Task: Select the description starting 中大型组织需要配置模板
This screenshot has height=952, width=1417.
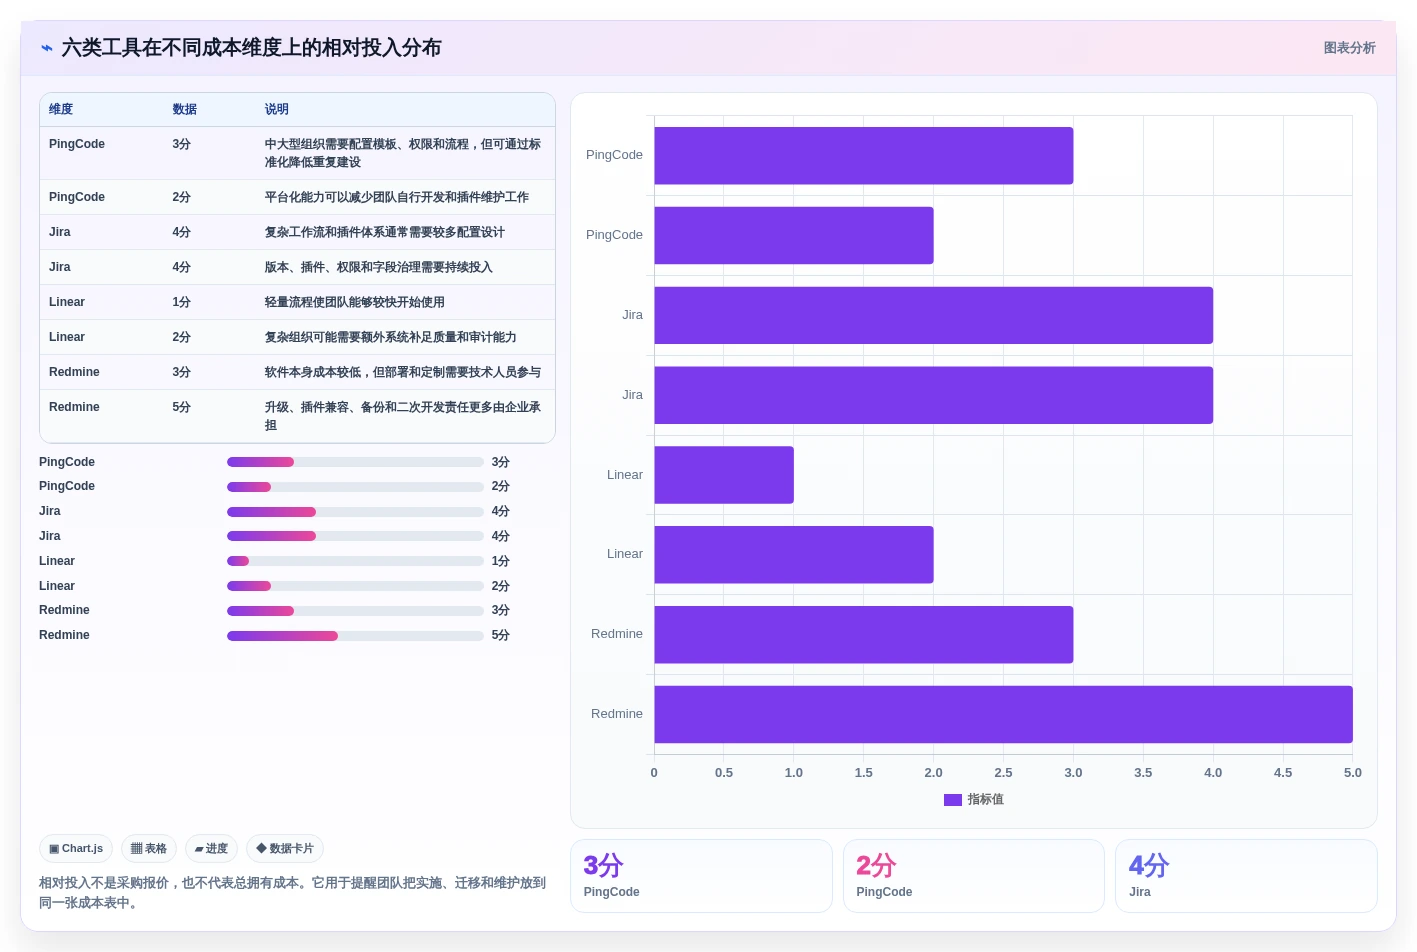Action: point(403,153)
